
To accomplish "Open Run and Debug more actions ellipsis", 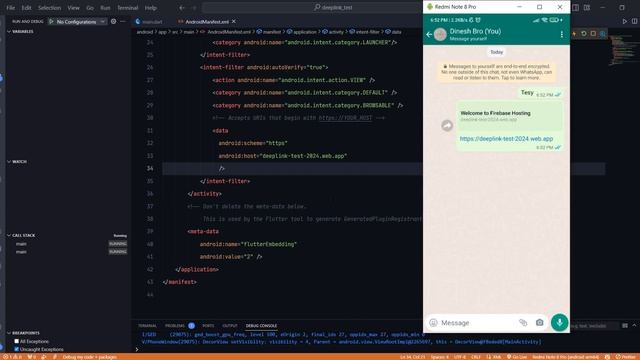I will [123, 22].
